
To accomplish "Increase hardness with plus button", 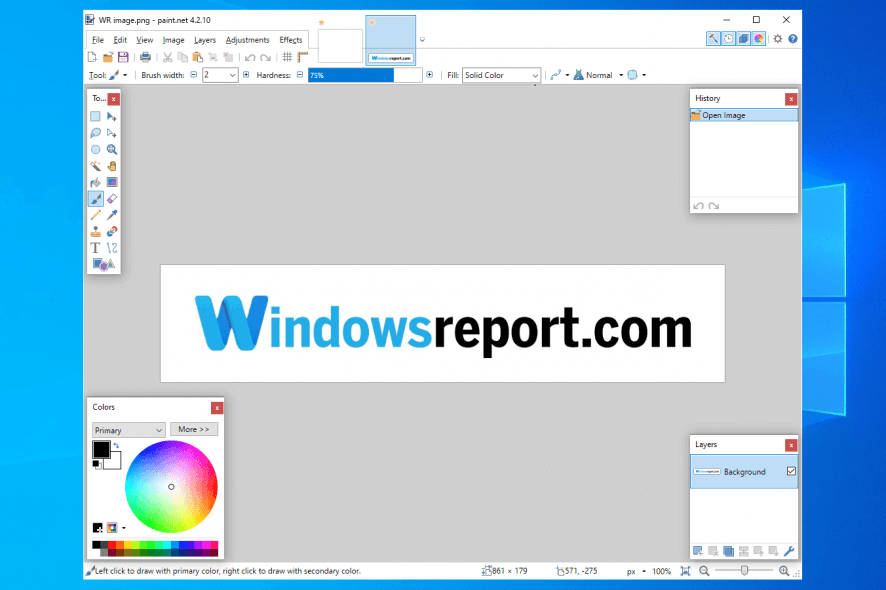I will pos(429,75).
